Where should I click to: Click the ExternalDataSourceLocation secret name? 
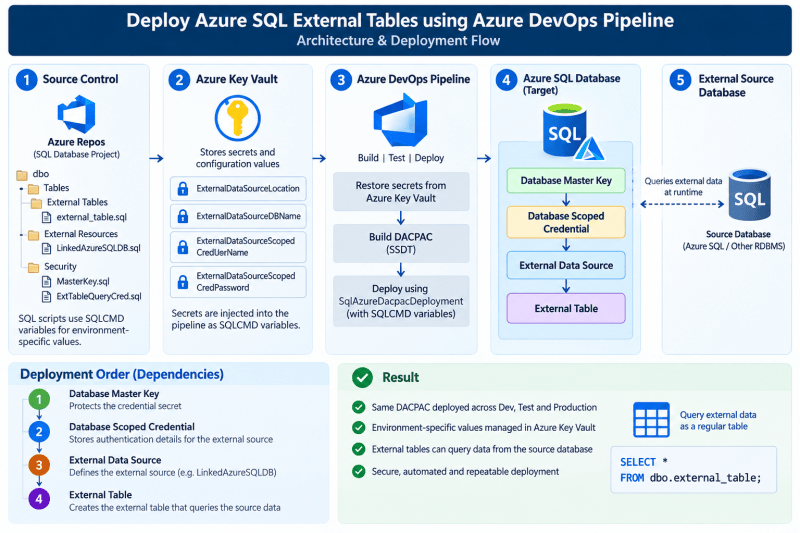pos(248,188)
